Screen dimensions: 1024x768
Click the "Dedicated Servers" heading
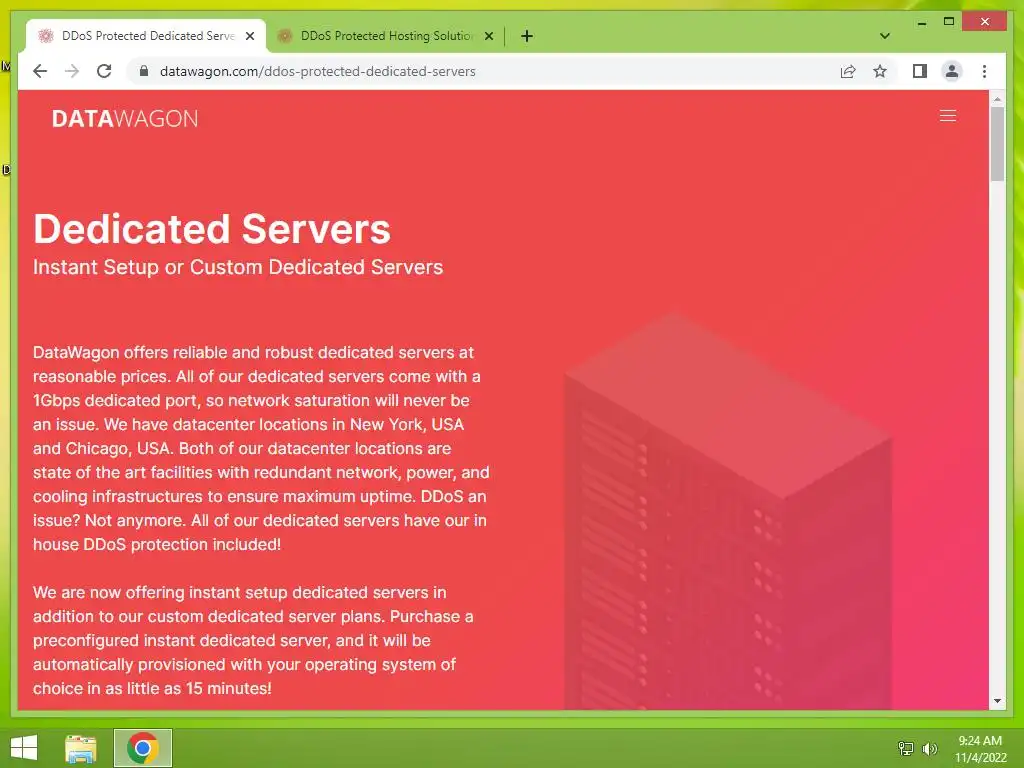pos(212,229)
